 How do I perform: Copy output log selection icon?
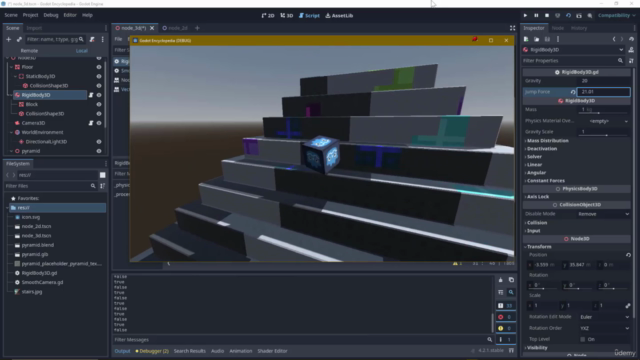click(511, 280)
